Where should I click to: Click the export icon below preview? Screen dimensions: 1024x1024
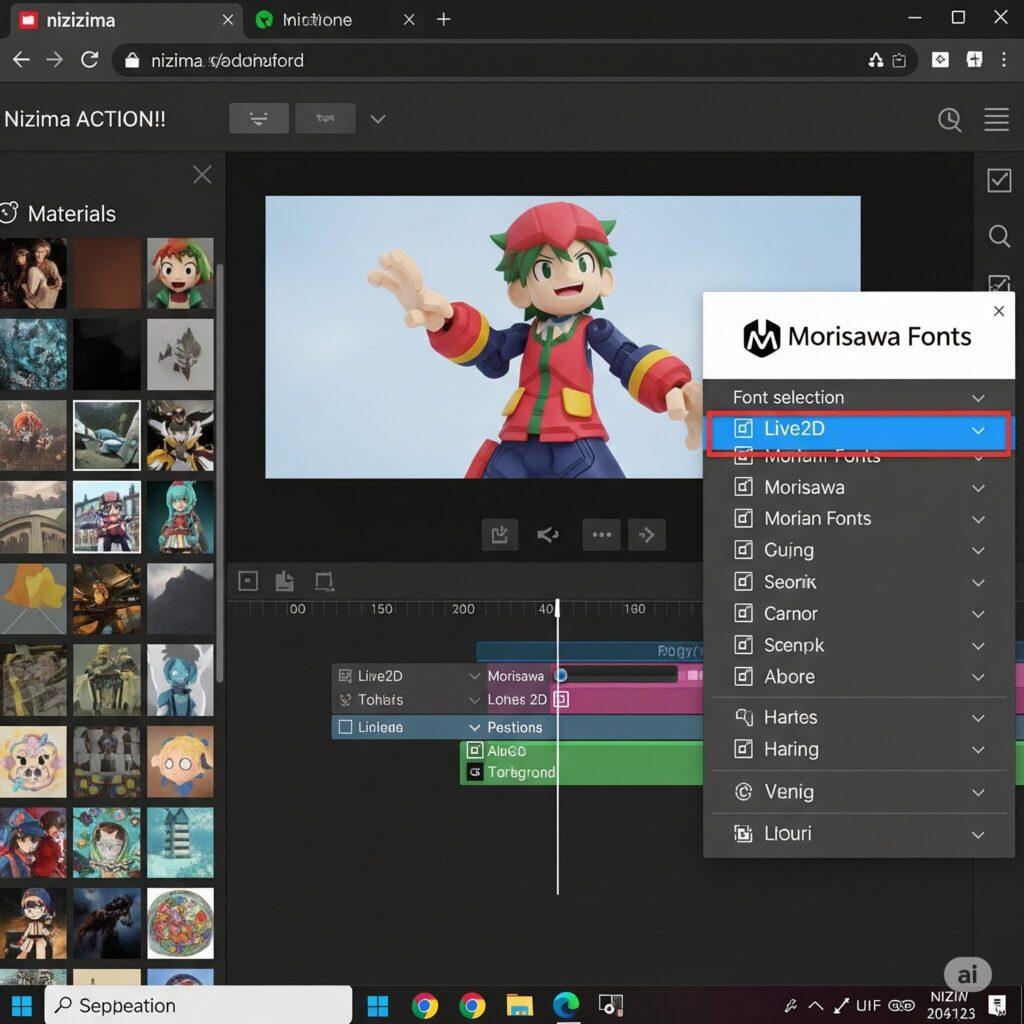tap(500, 535)
